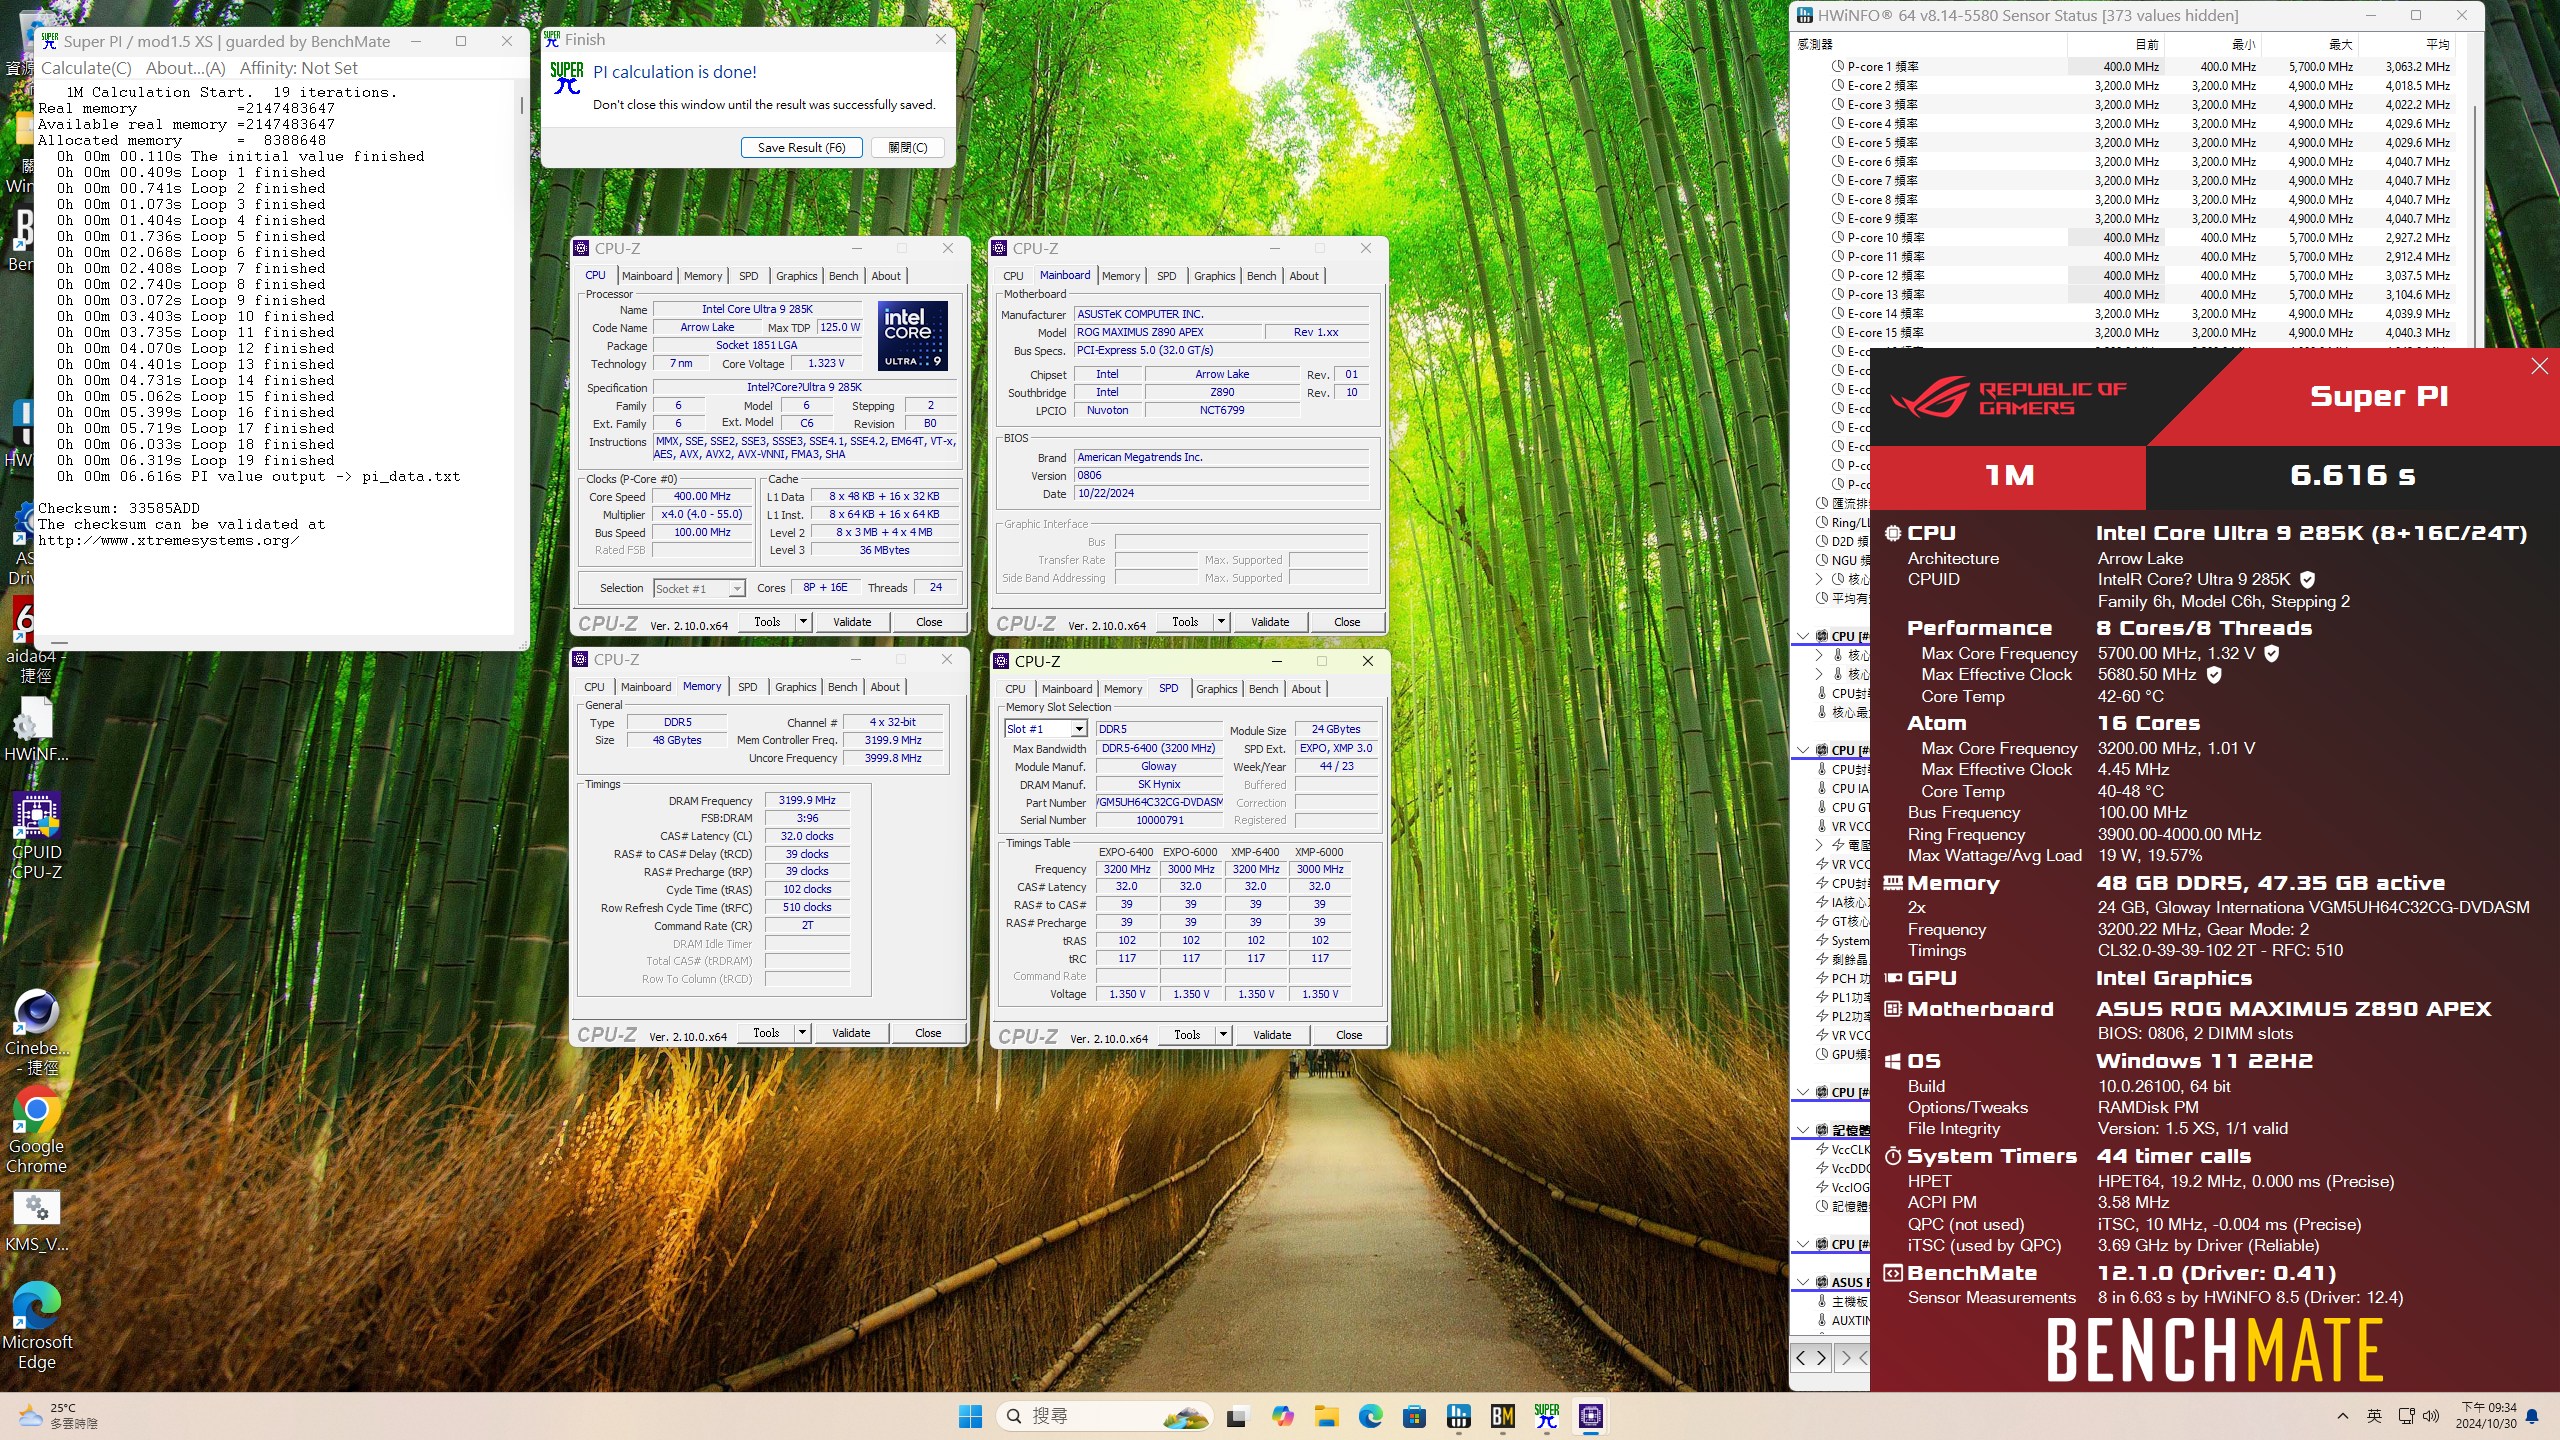Click Validate in the CPU-Z CPU window

852,622
